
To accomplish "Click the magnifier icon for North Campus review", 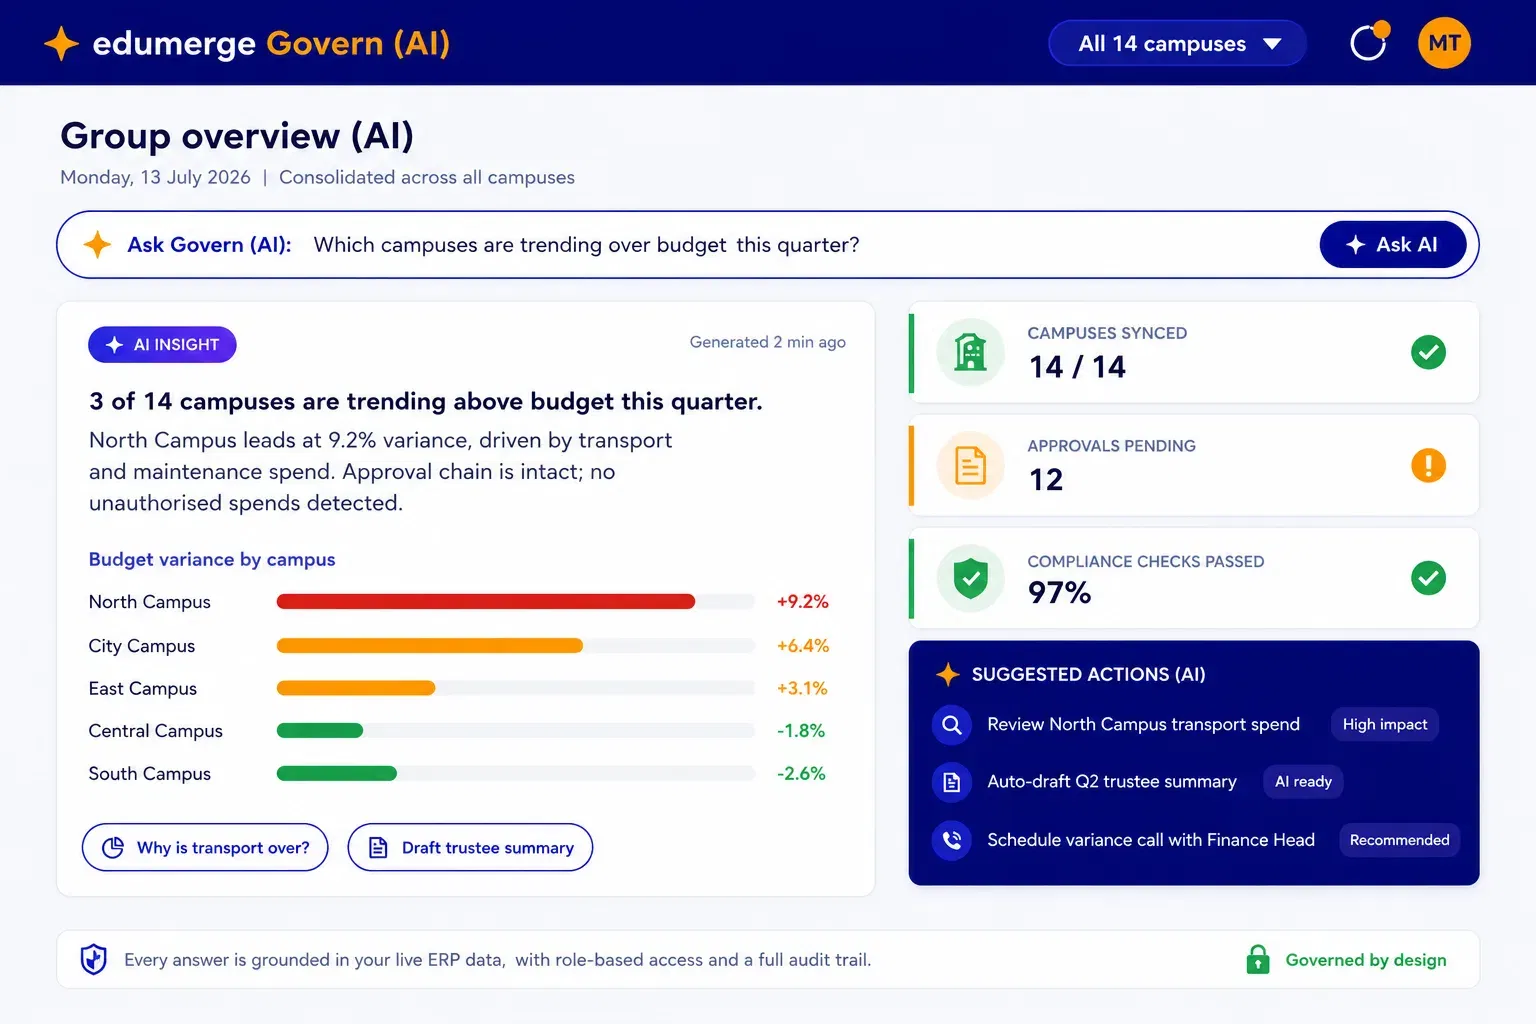I will tap(952, 725).
